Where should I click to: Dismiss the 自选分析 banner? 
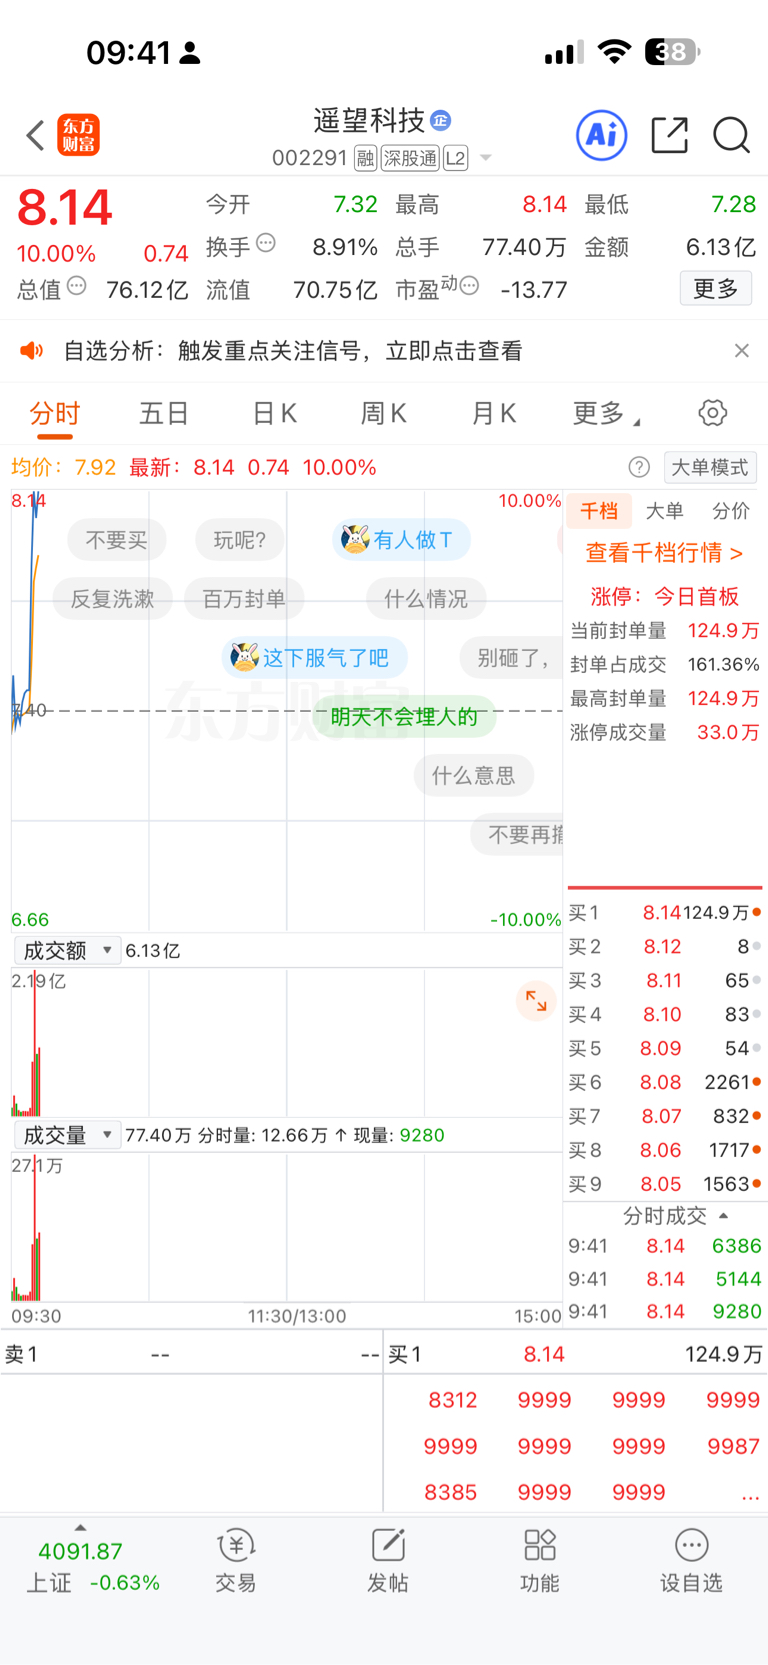click(741, 350)
